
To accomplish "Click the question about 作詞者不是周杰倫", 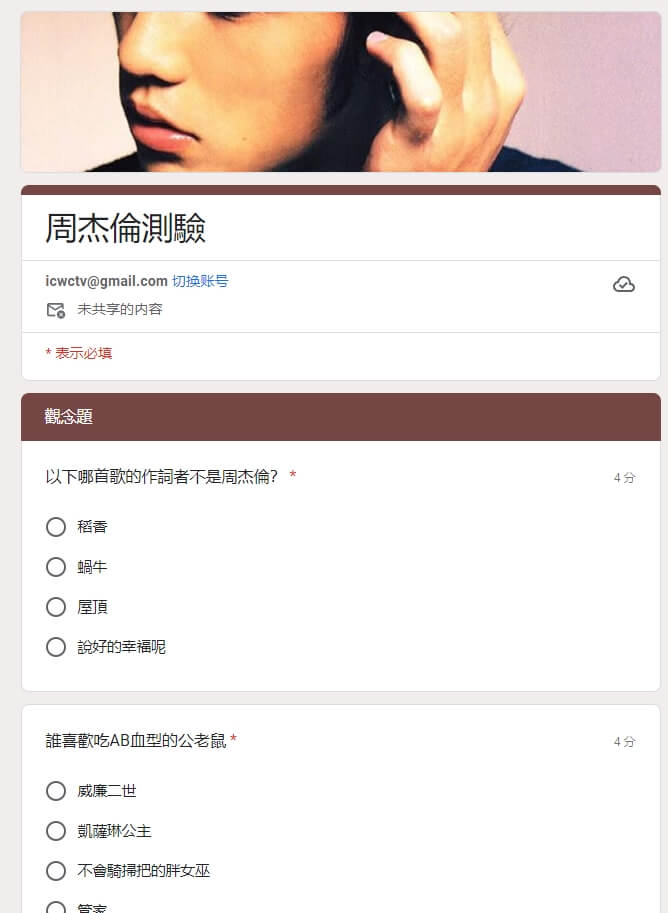I will point(162,476).
